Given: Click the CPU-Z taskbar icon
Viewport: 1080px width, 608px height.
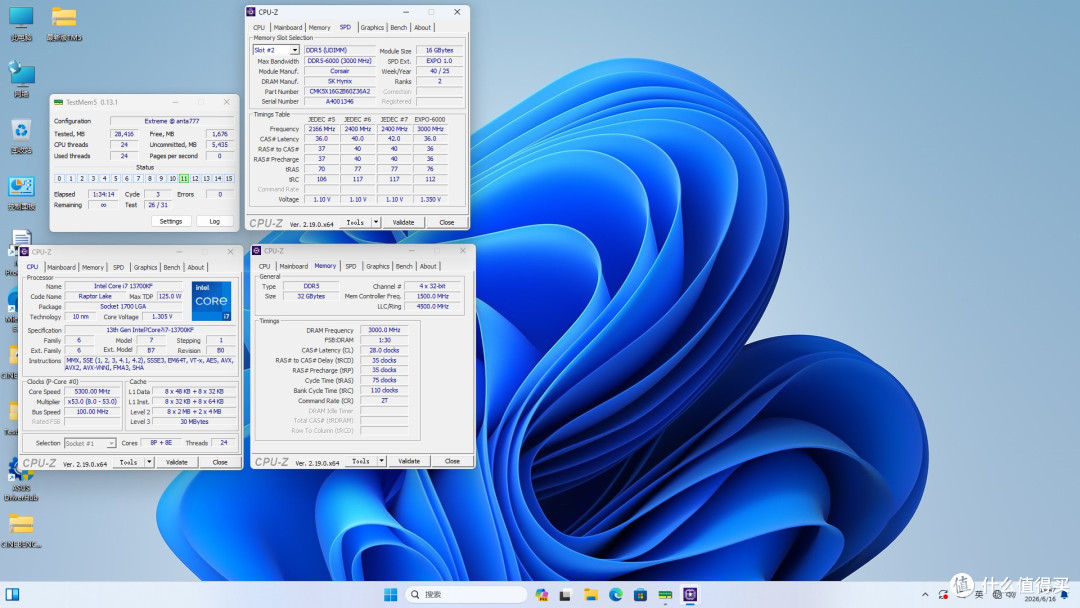Looking at the screenshot, I should (x=690, y=594).
